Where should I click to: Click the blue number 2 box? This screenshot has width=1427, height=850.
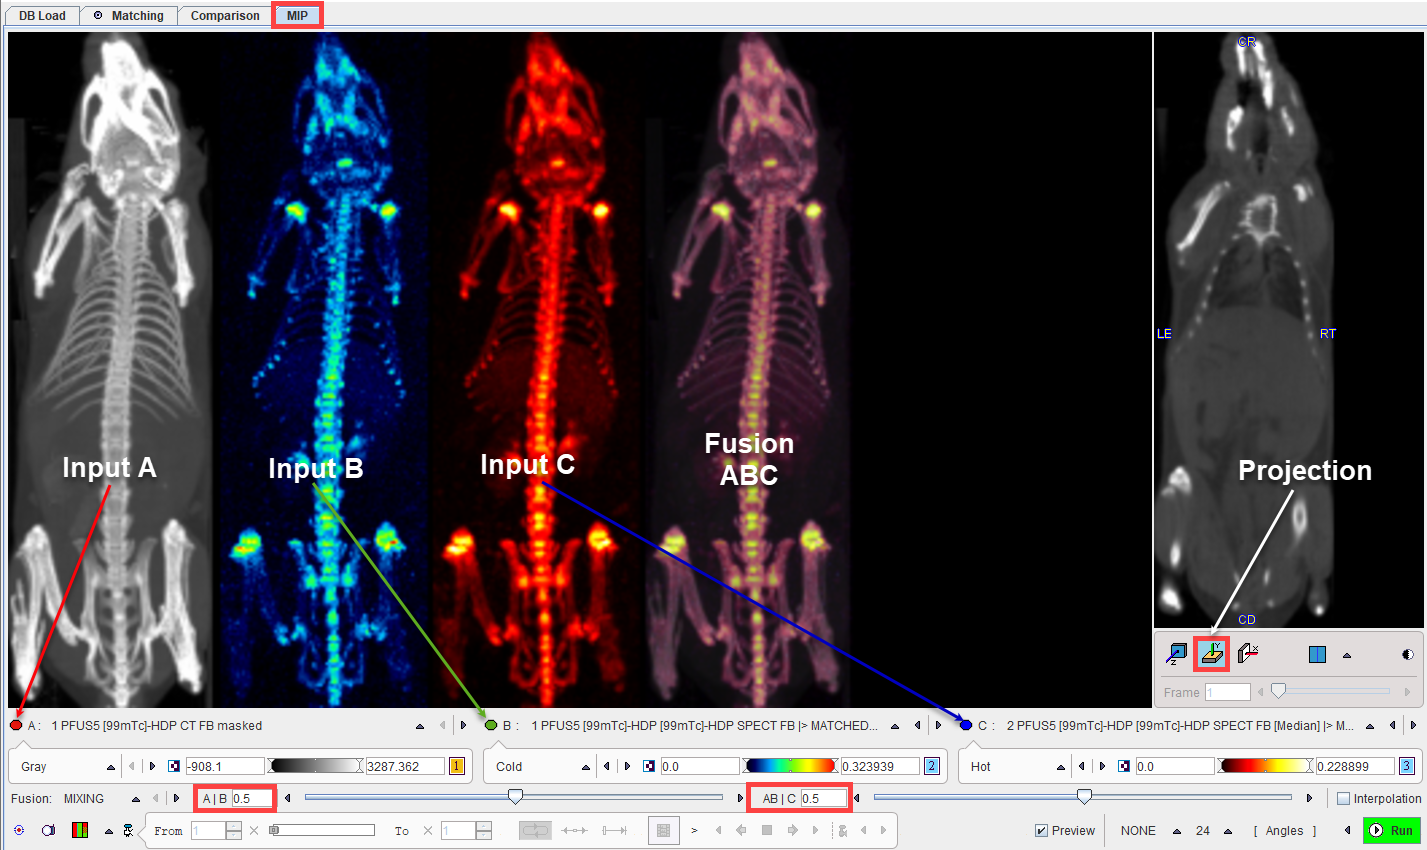coord(932,767)
